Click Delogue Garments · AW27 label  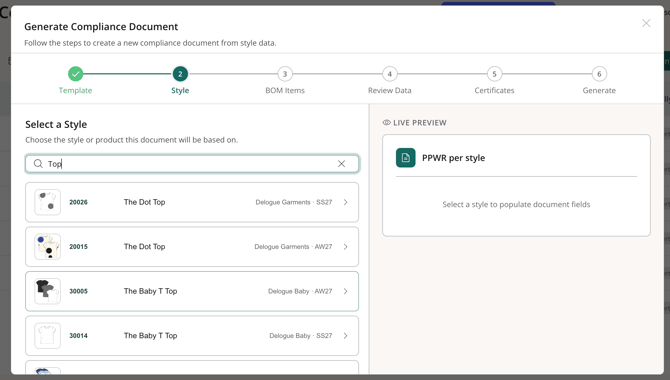(x=293, y=247)
